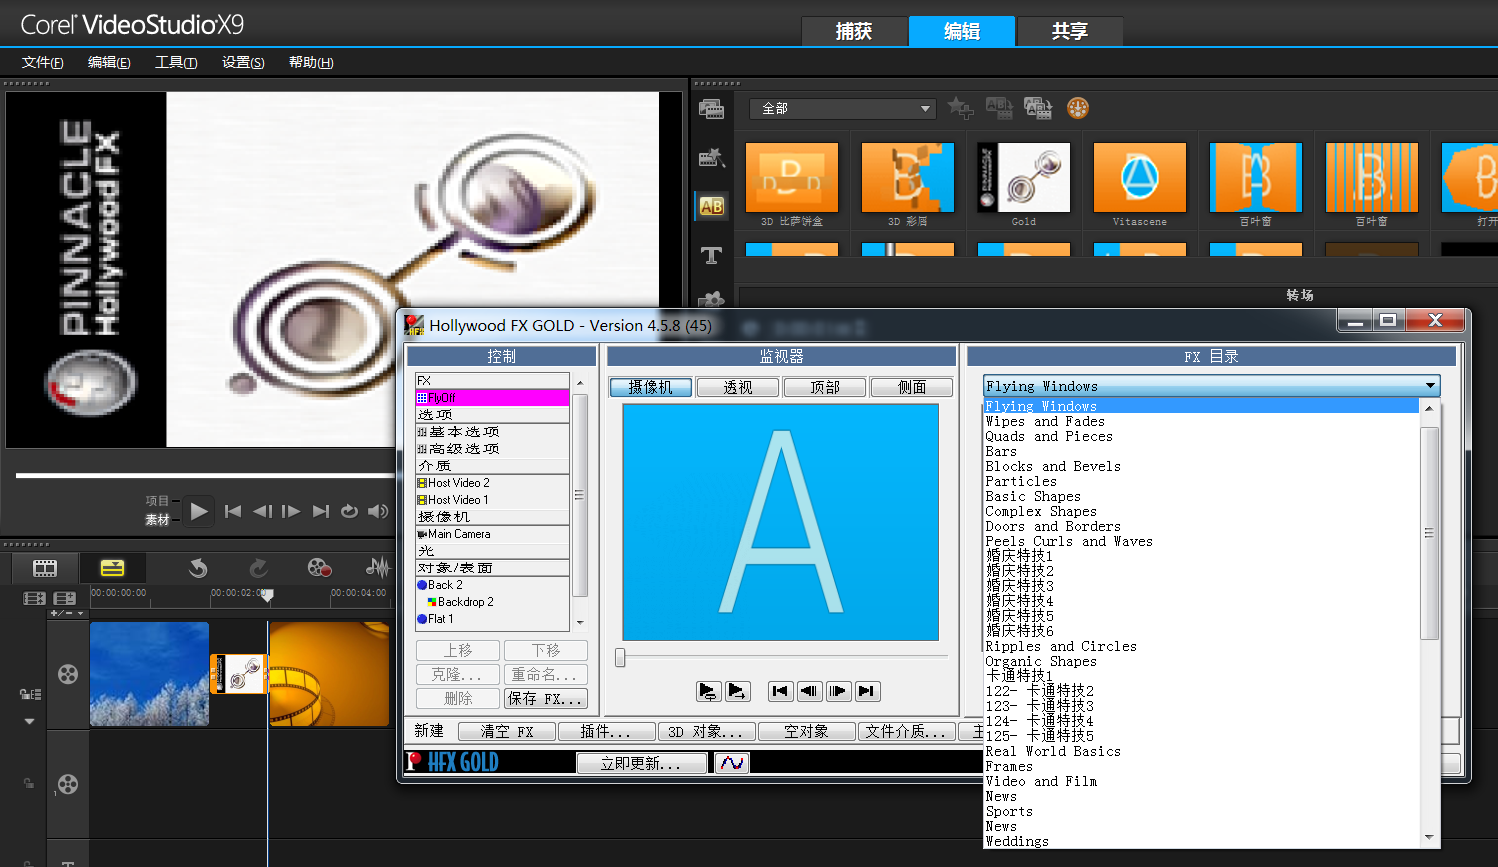Viewport: 1498px width, 867px height.
Task: Switch to the 共享 share tab
Action: (x=1070, y=31)
